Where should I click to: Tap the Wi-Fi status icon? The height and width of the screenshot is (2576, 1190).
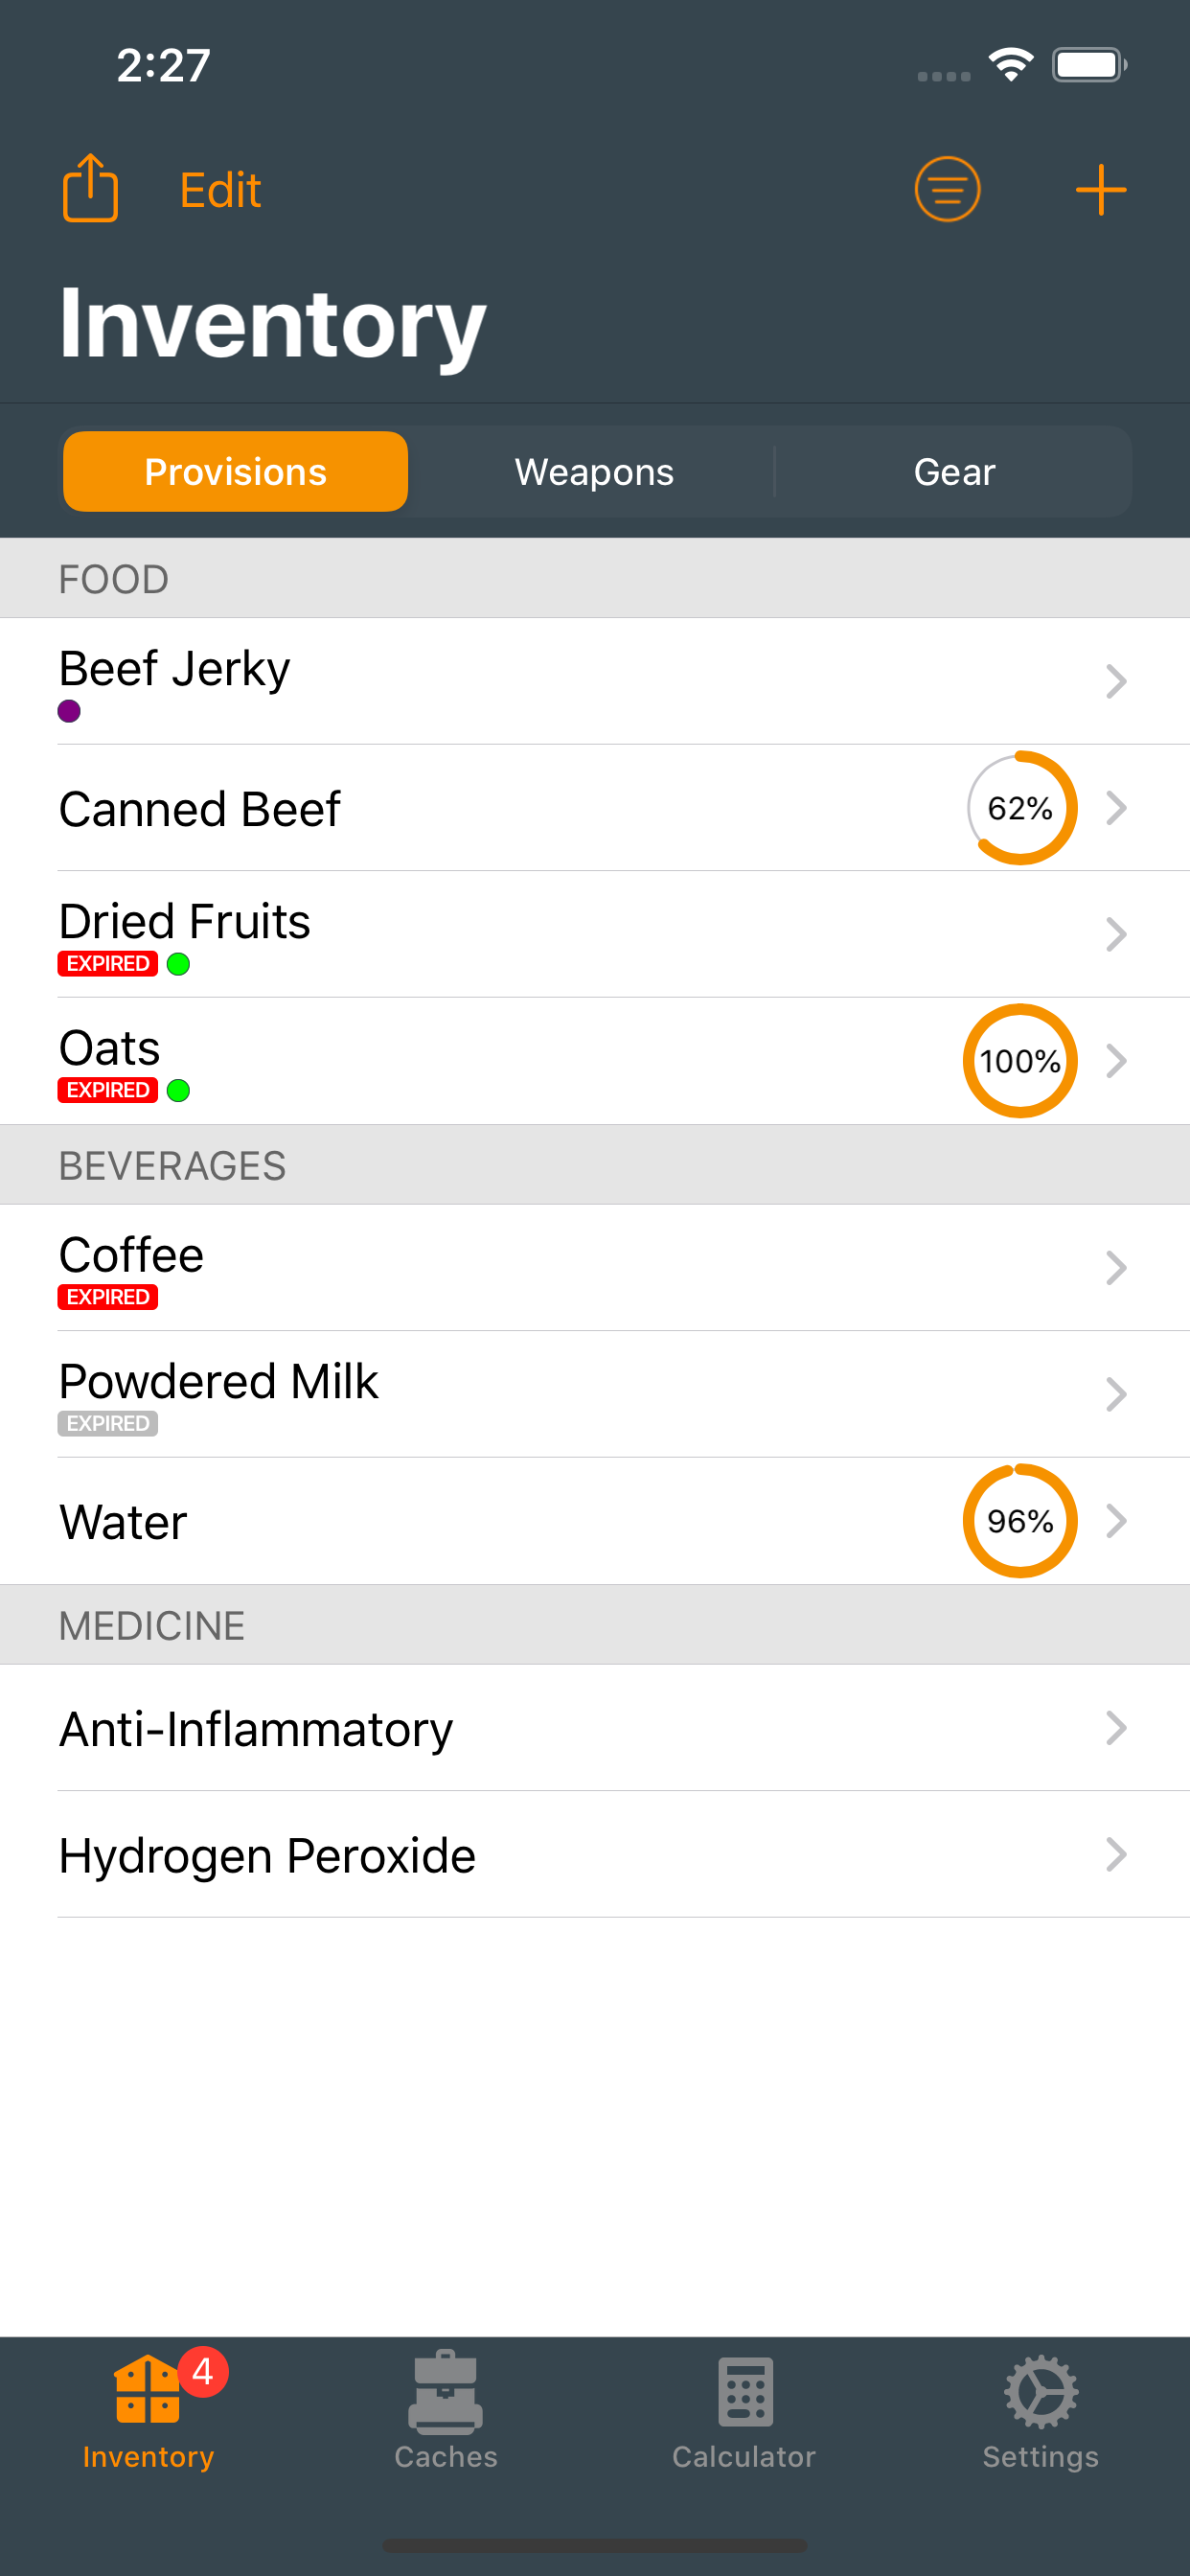[1010, 65]
